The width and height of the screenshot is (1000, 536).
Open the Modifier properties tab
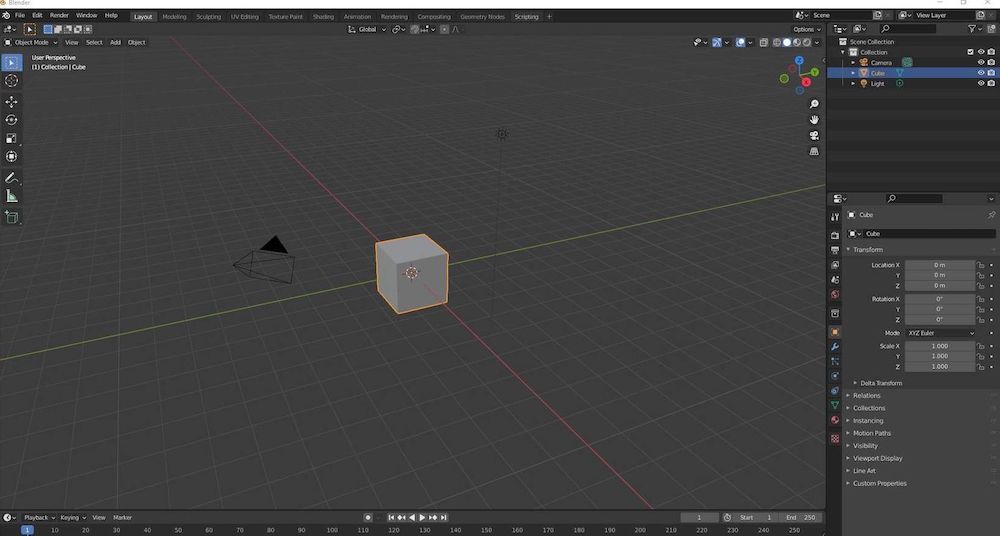pyautogui.click(x=835, y=346)
